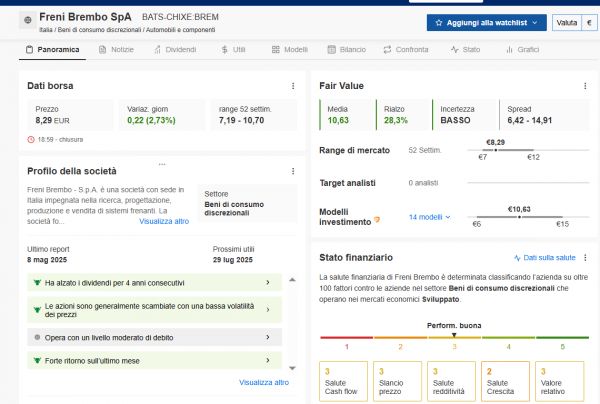Expand the 'Forte ritorno sull'ultimo mese' row
The height and width of the screenshot is (404, 600).
tap(155, 360)
